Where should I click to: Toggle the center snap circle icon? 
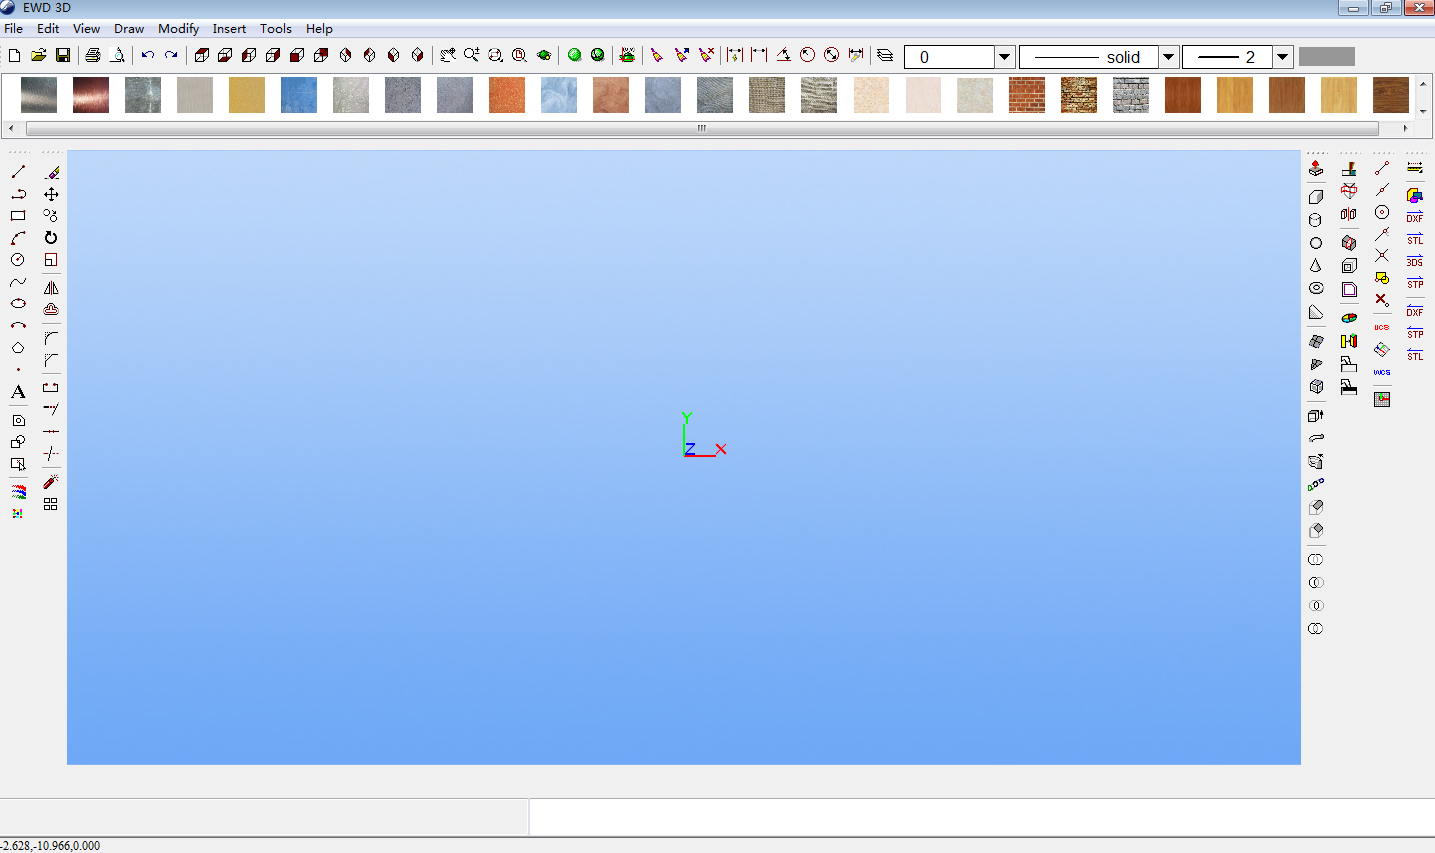click(1382, 212)
